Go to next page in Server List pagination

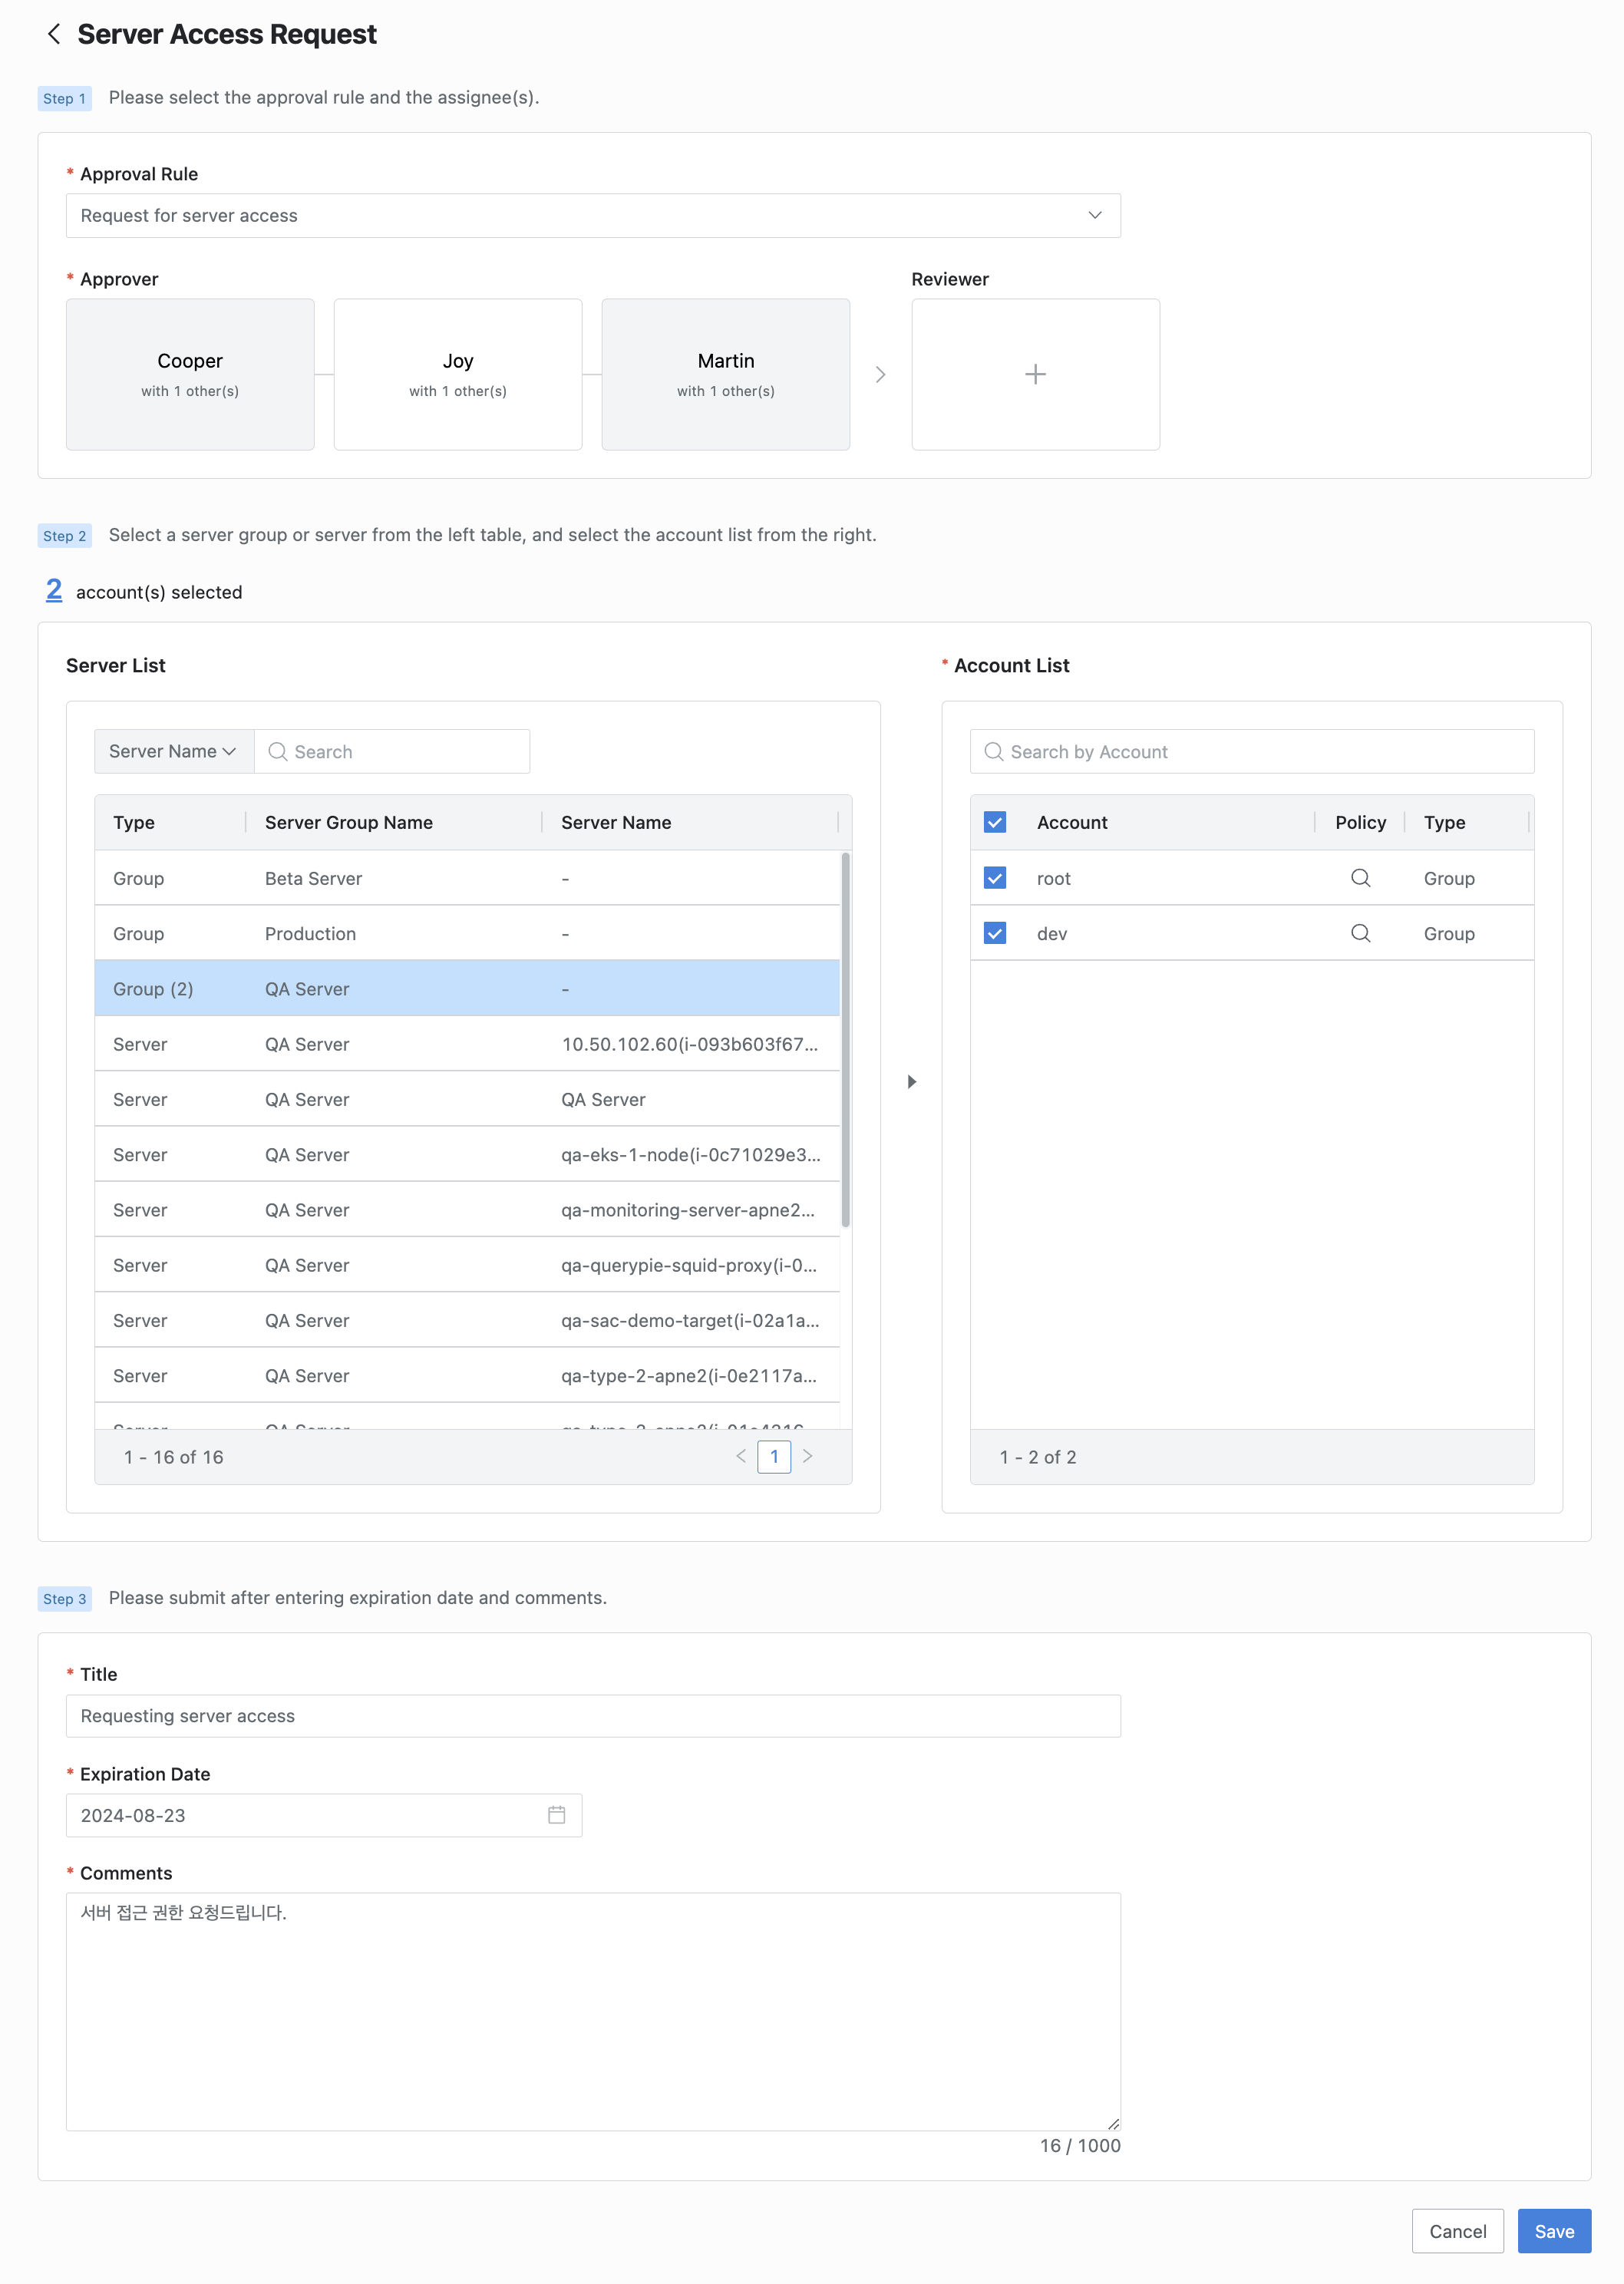pos(808,1456)
